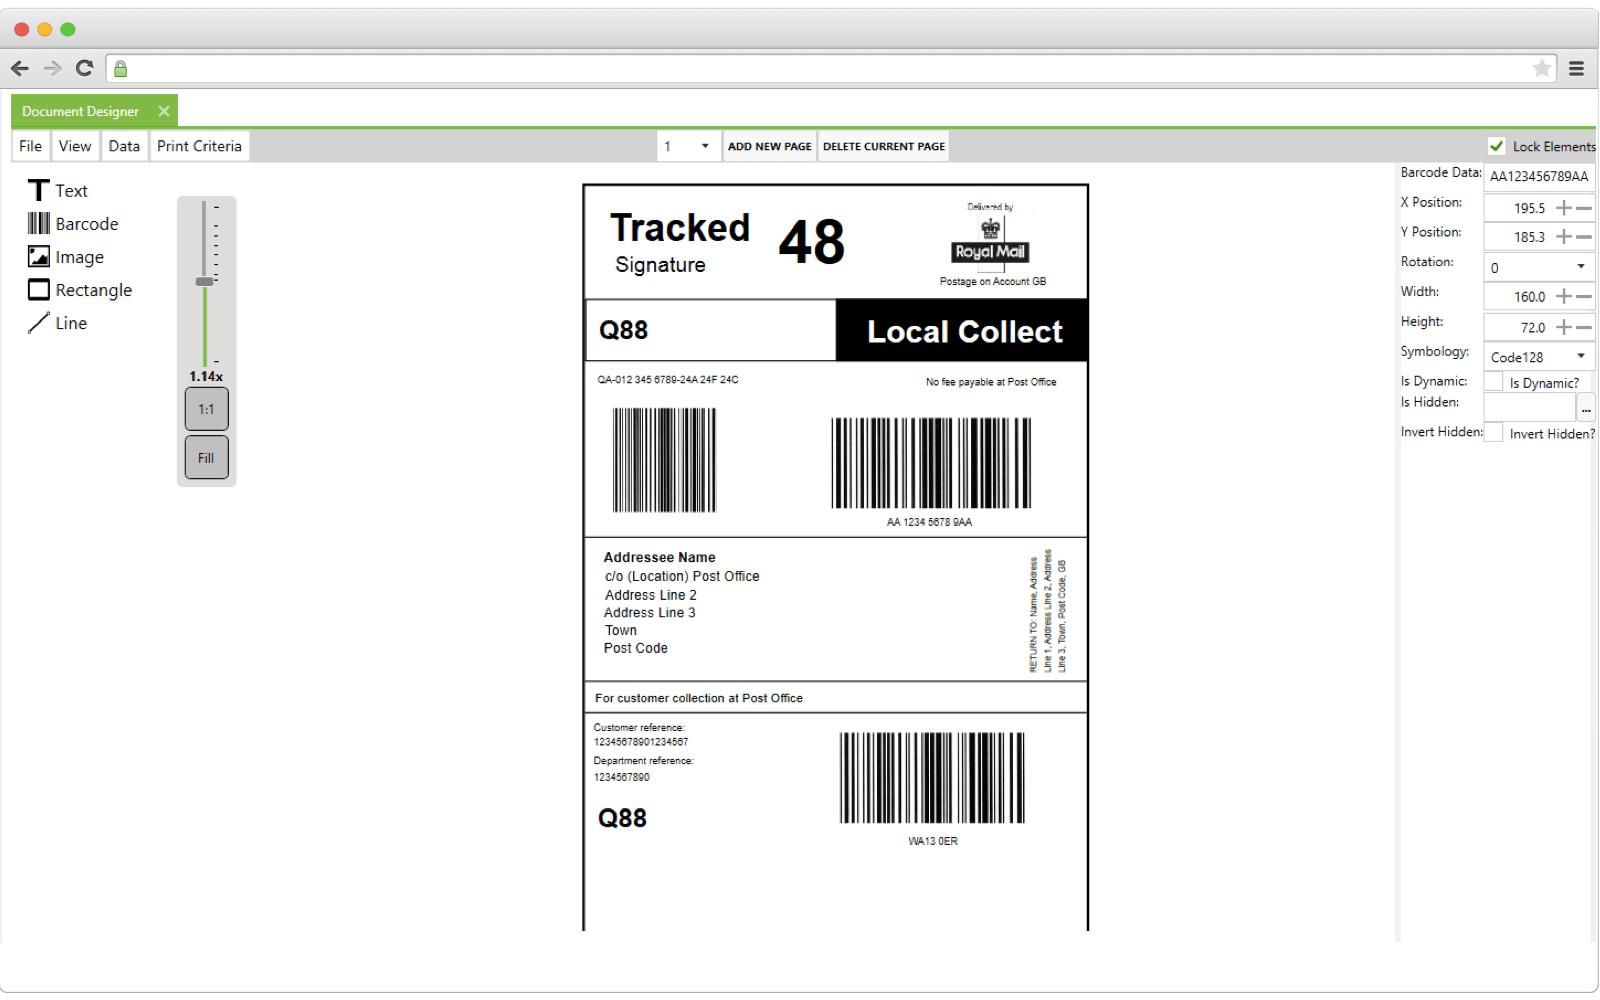Increase Width with plus
The height and width of the screenshot is (1000, 1600).
click(1564, 296)
